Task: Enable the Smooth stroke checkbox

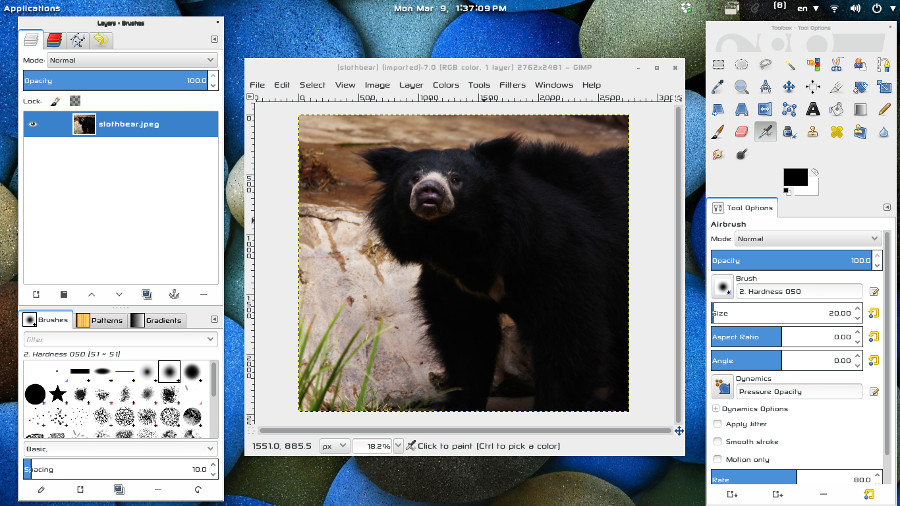Action: pos(717,442)
